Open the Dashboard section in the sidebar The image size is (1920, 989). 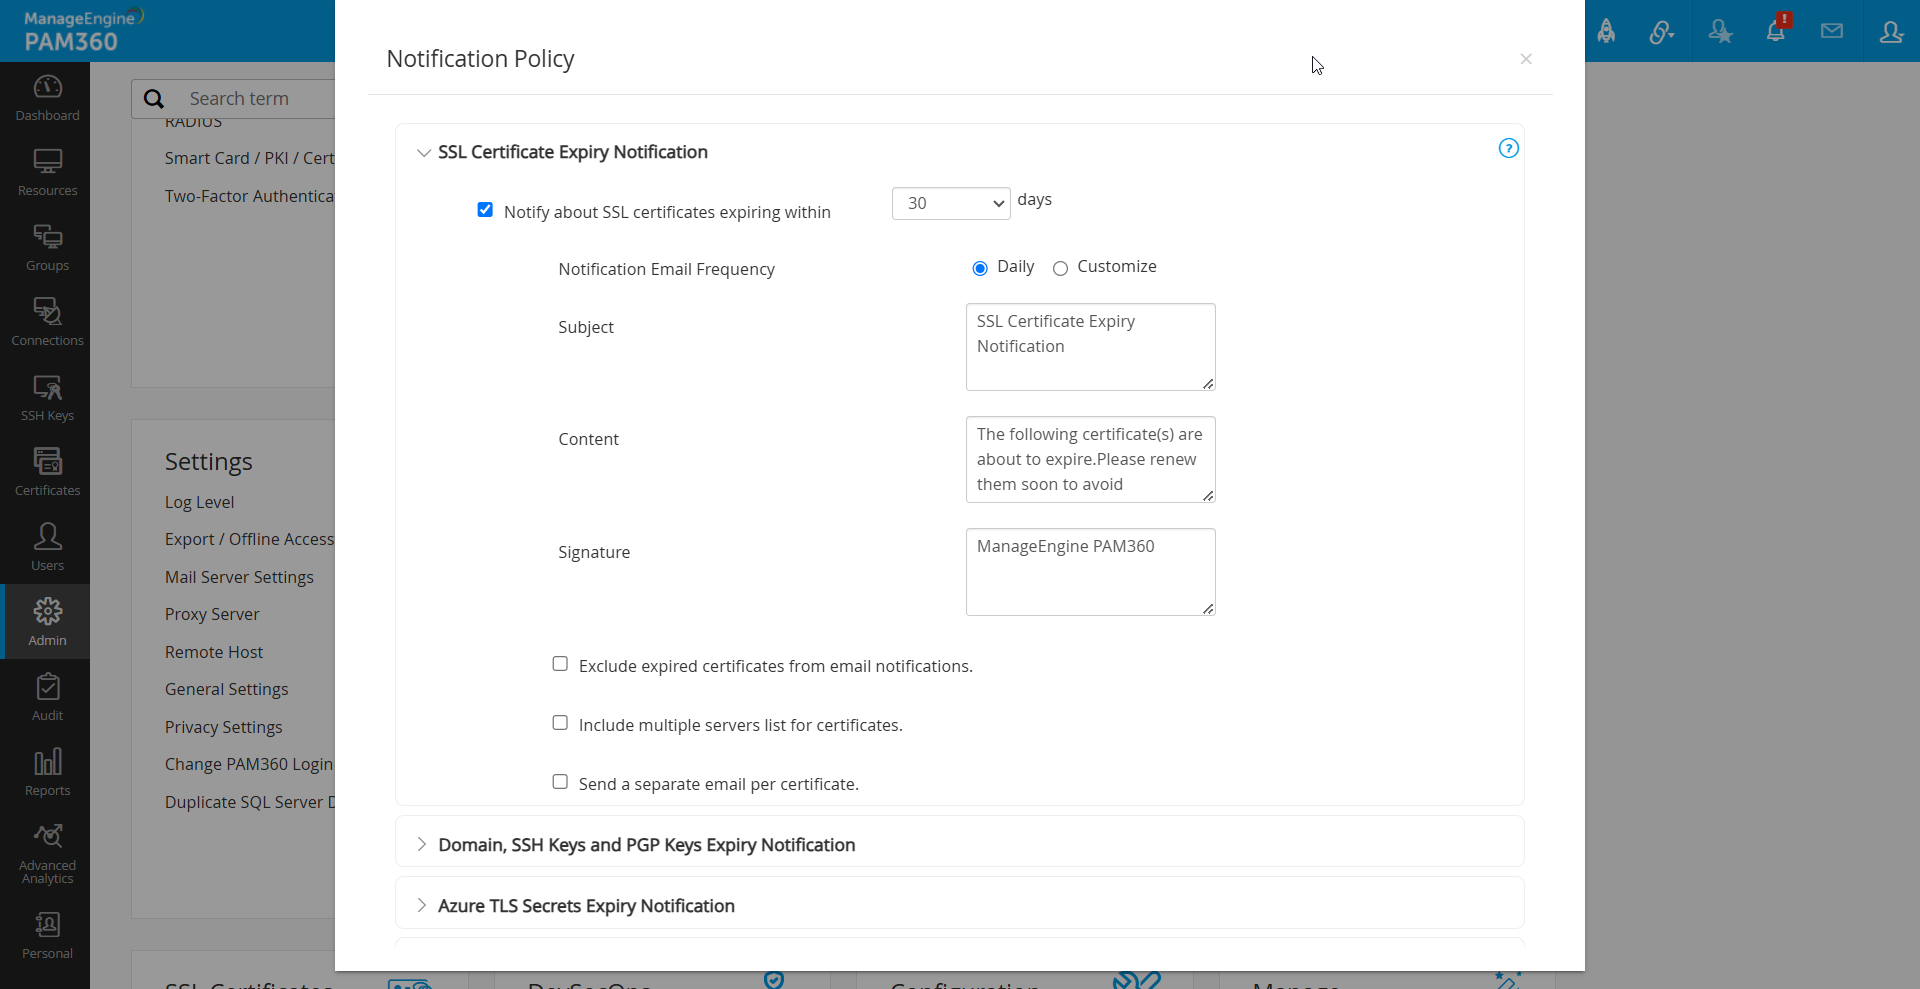point(47,97)
